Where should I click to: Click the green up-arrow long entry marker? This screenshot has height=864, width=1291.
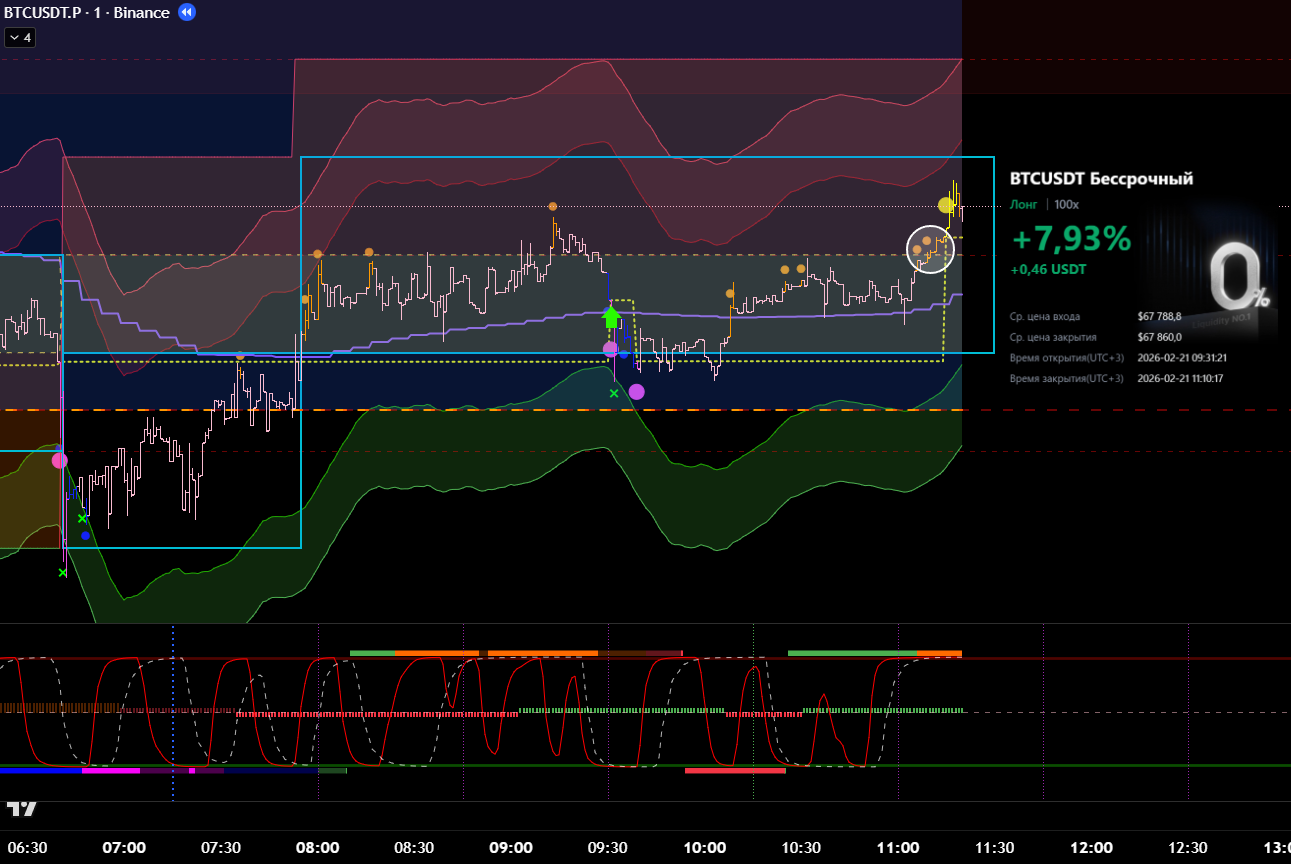(x=611, y=317)
